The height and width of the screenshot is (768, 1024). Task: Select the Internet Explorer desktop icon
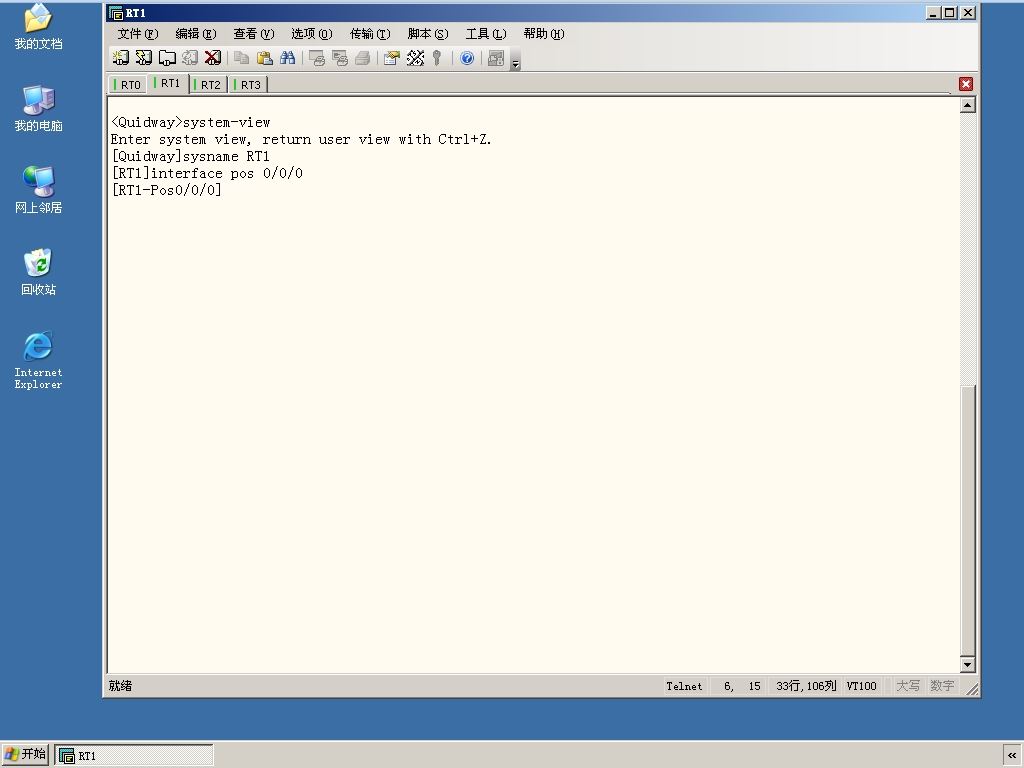pyautogui.click(x=39, y=360)
